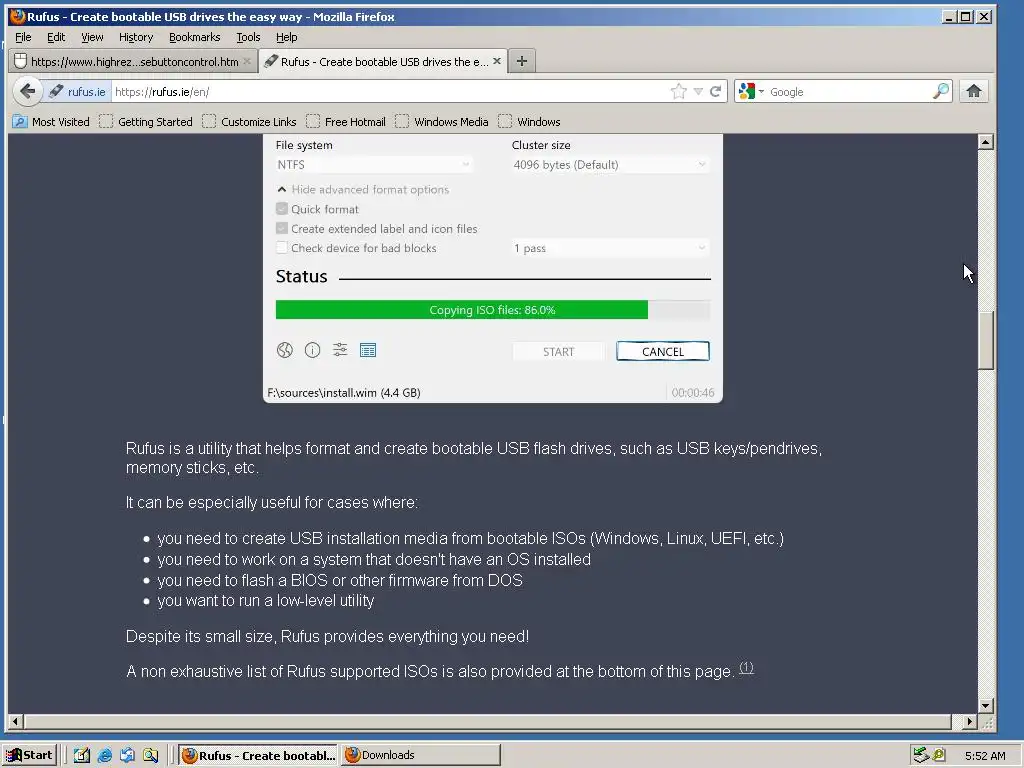Click the third quick launch icon in taskbar

(127, 756)
